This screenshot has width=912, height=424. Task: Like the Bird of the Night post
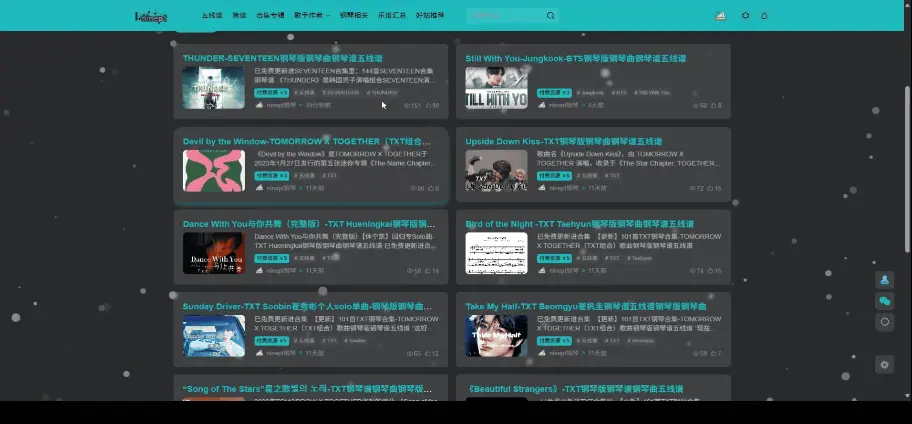click(x=715, y=271)
